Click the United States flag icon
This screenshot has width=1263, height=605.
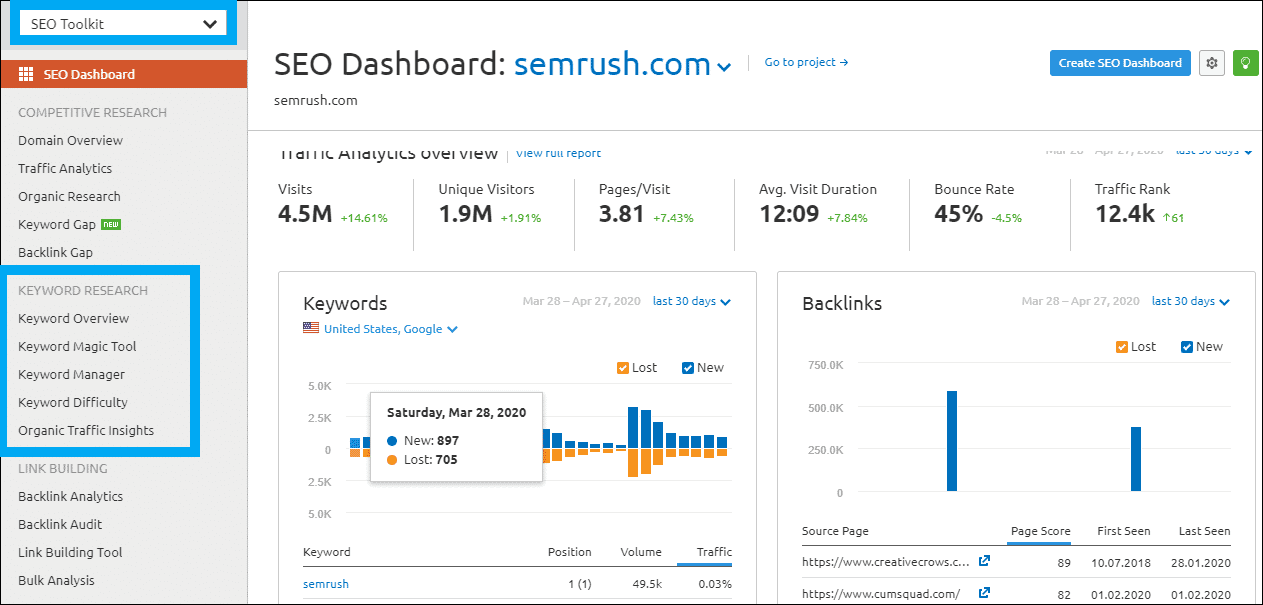[310, 326]
